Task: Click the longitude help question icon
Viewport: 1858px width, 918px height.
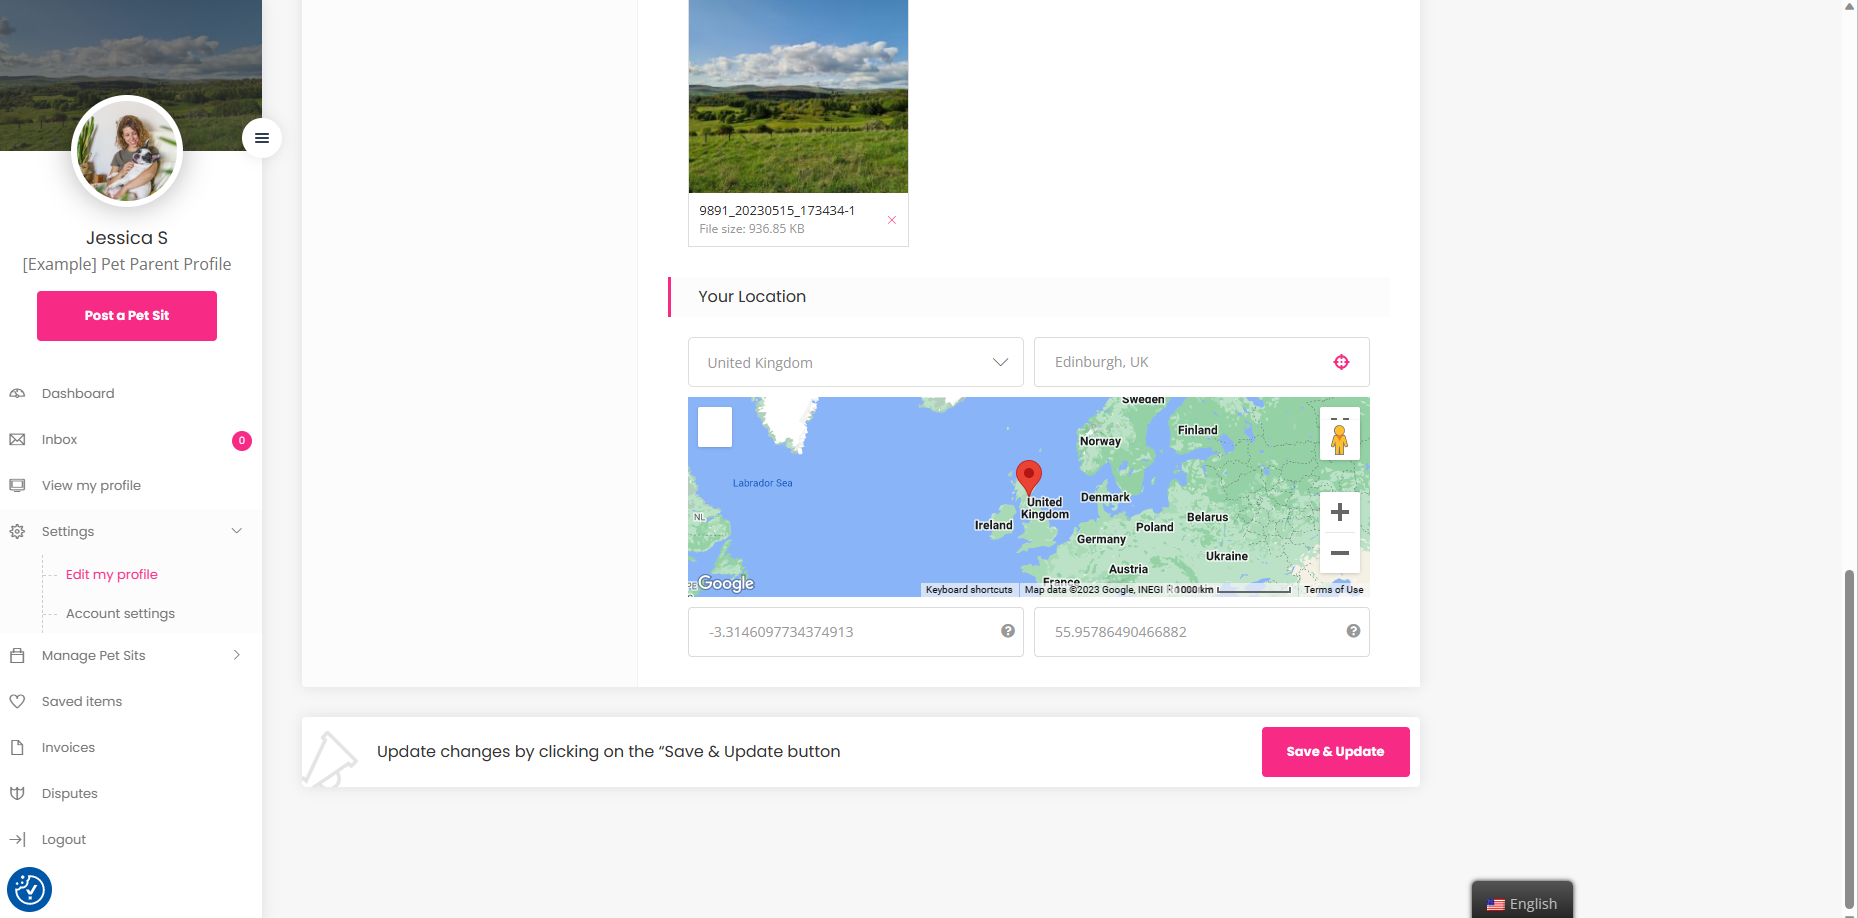Action: pyautogui.click(x=1008, y=631)
